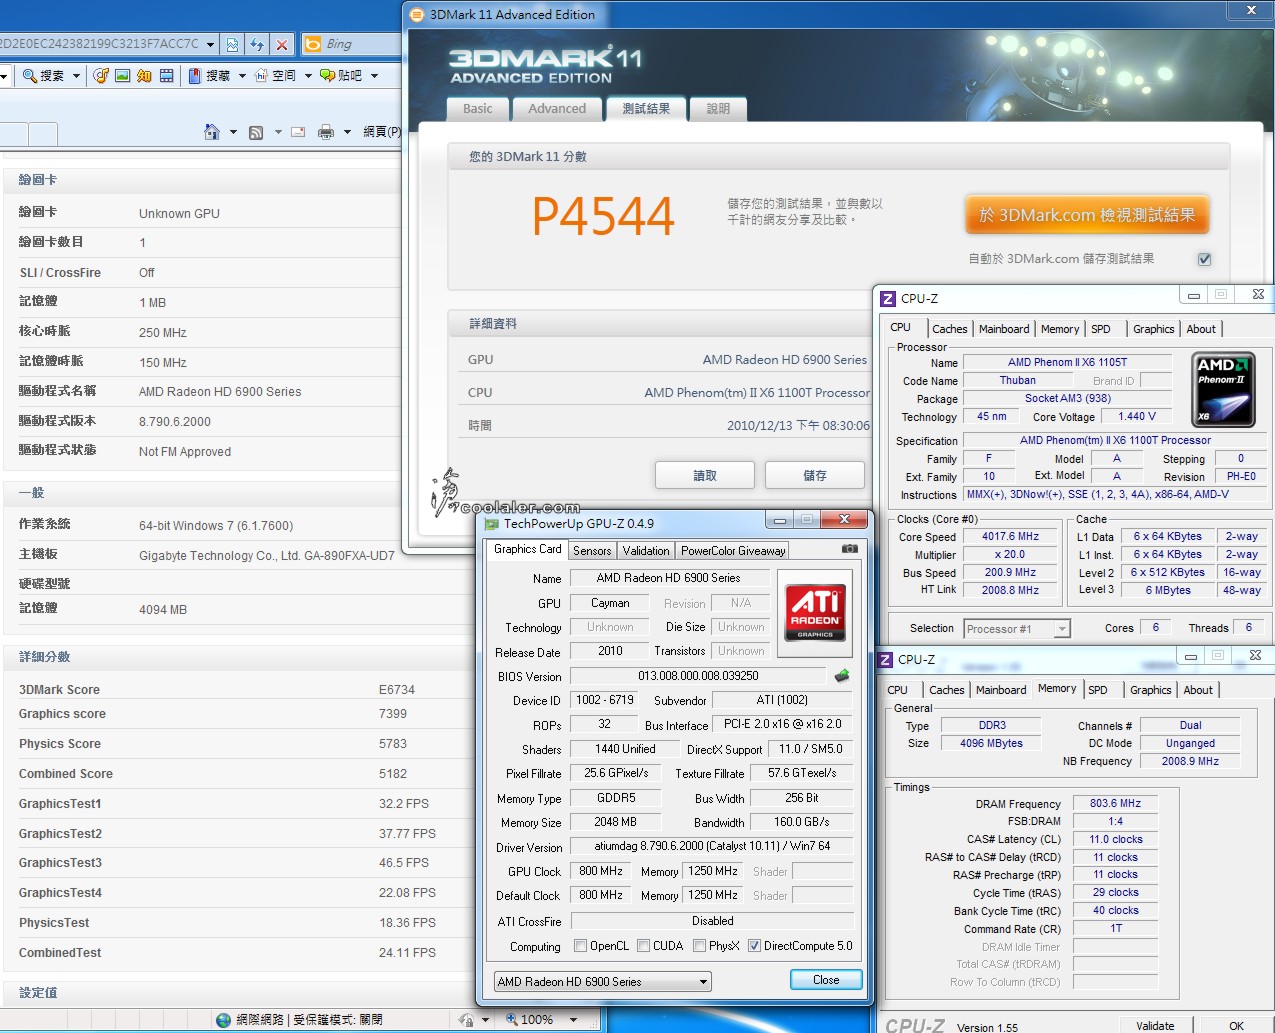This screenshot has width=1275, height=1033.
Task: Open the Print button dropdown arrow
Action: (347, 132)
